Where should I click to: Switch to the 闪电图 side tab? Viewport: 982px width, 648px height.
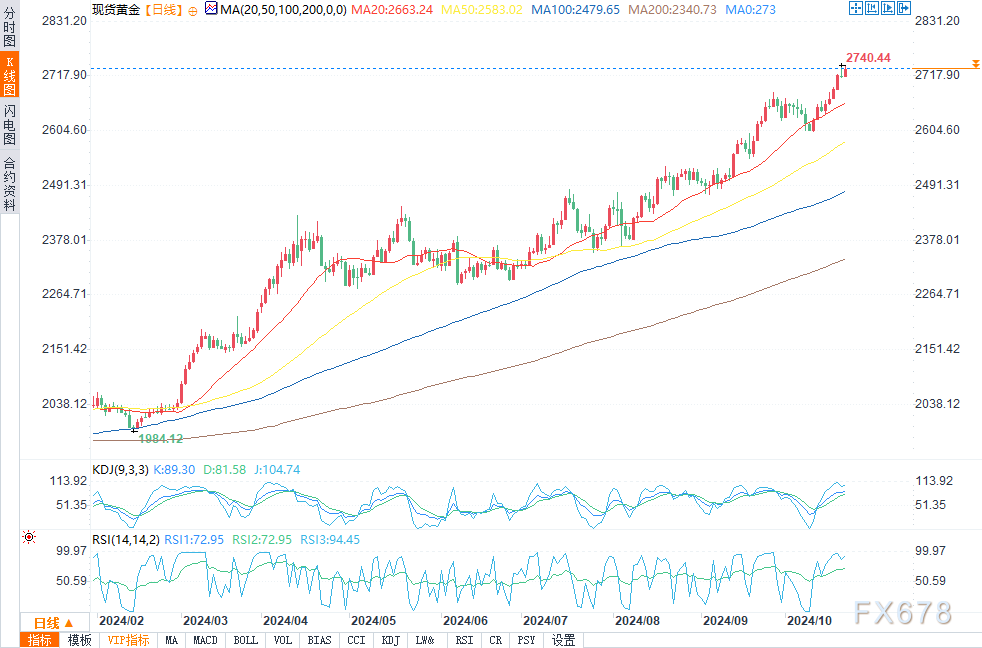[x=9, y=122]
